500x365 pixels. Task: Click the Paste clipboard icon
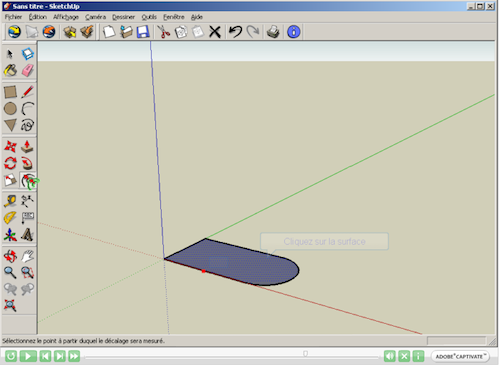coord(198,32)
